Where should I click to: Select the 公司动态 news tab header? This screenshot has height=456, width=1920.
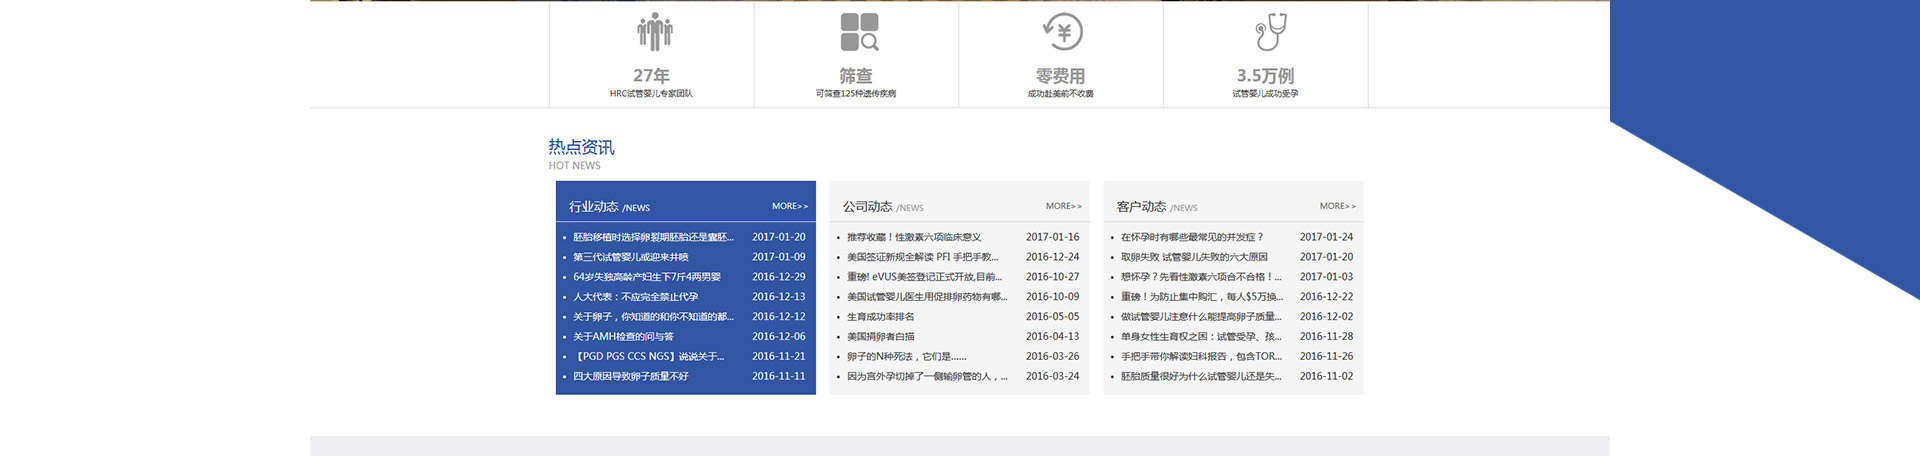[867, 207]
